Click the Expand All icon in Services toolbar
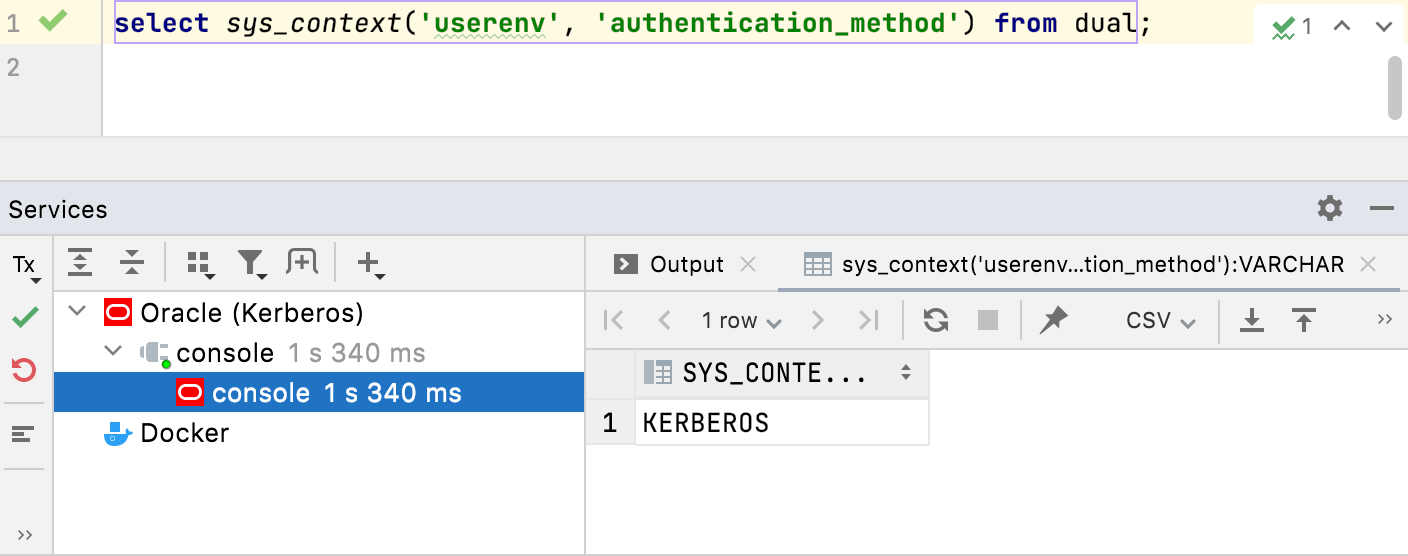The image size is (1408, 556). click(80, 263)
